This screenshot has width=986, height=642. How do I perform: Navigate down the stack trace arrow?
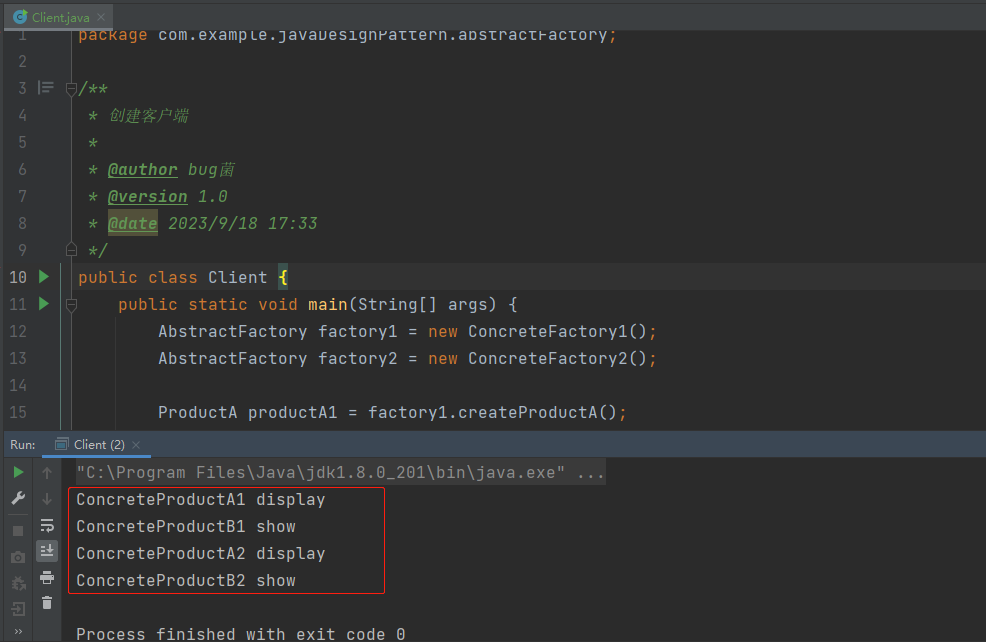click(47, 499)
